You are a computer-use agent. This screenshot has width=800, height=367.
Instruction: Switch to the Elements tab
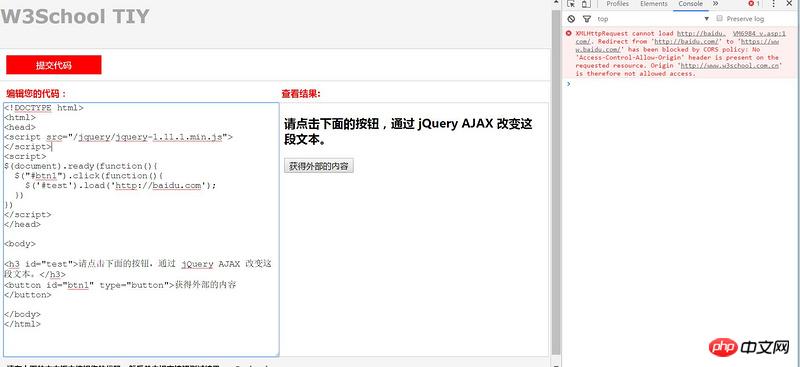point(654,4)
